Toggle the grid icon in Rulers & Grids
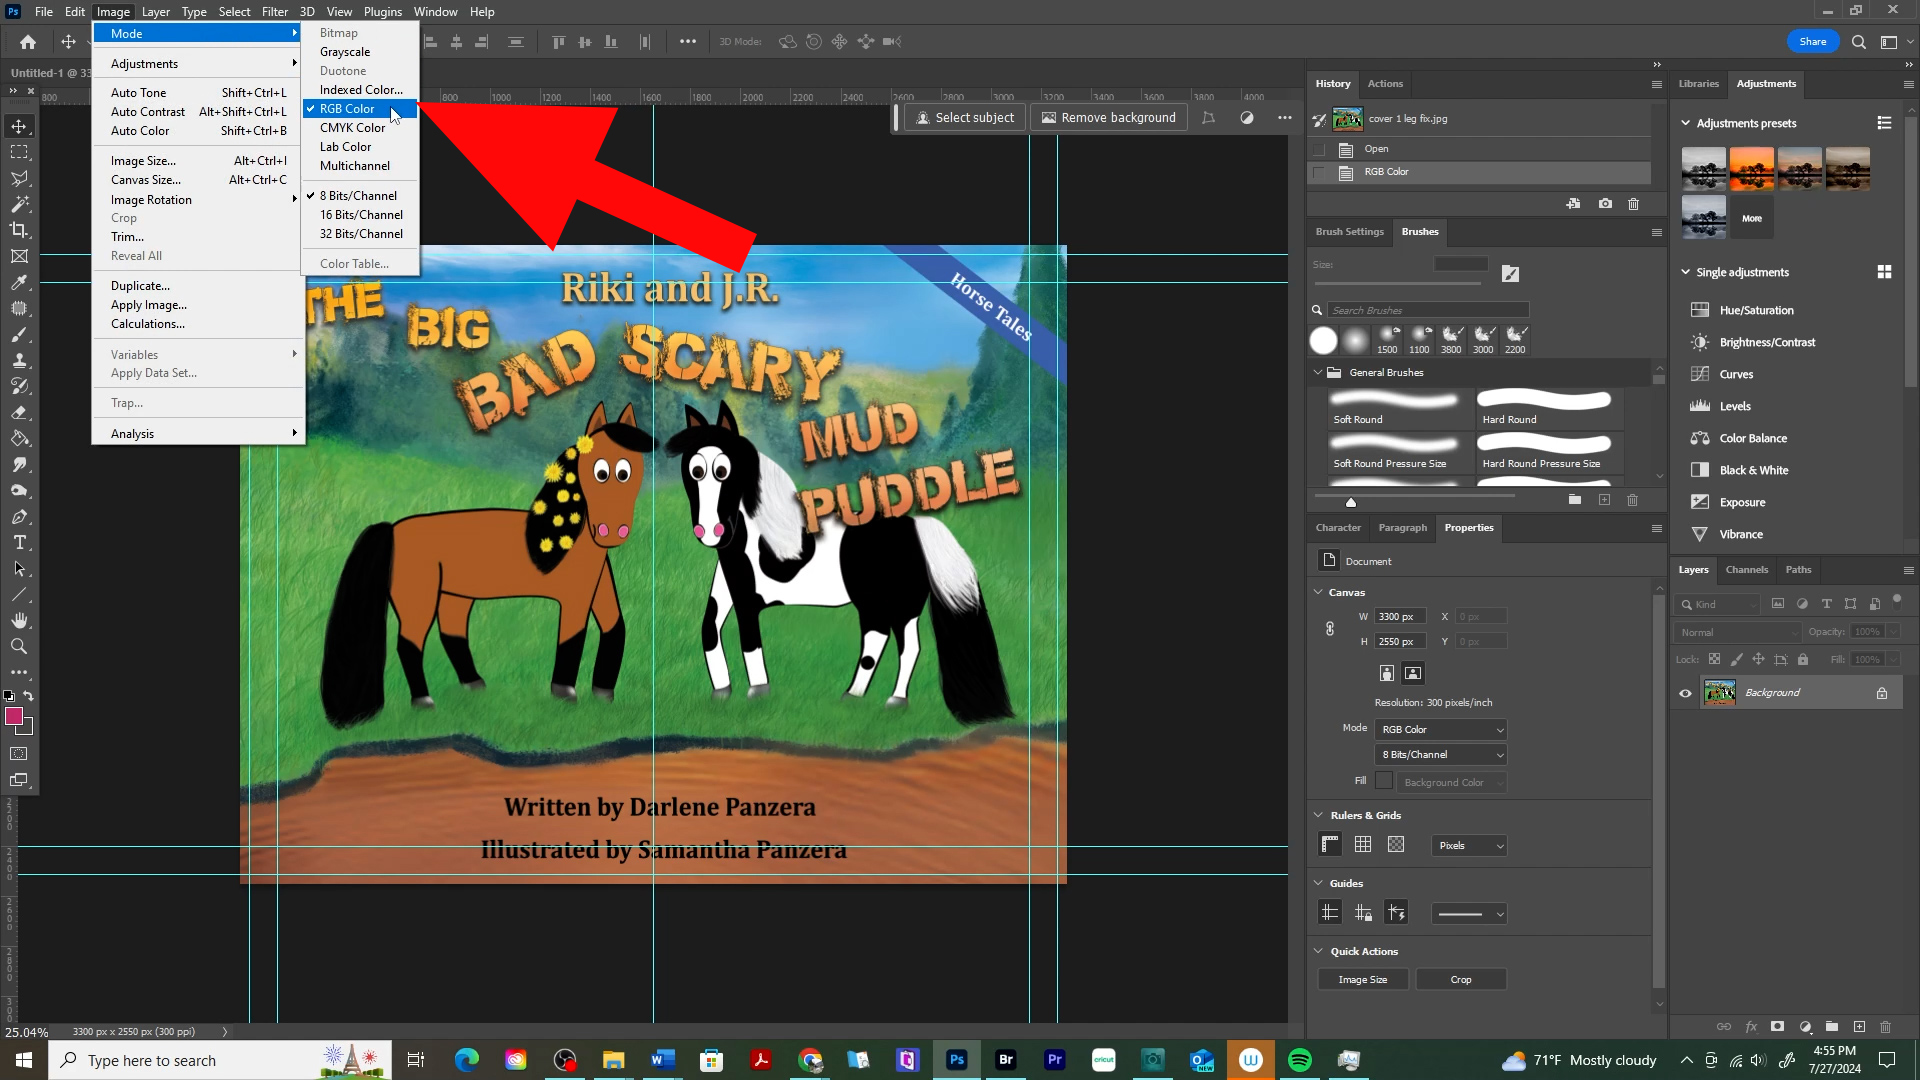The width and height of the screenshot is (1920, 1080). pyautogui.click(x=1362, y=845)
